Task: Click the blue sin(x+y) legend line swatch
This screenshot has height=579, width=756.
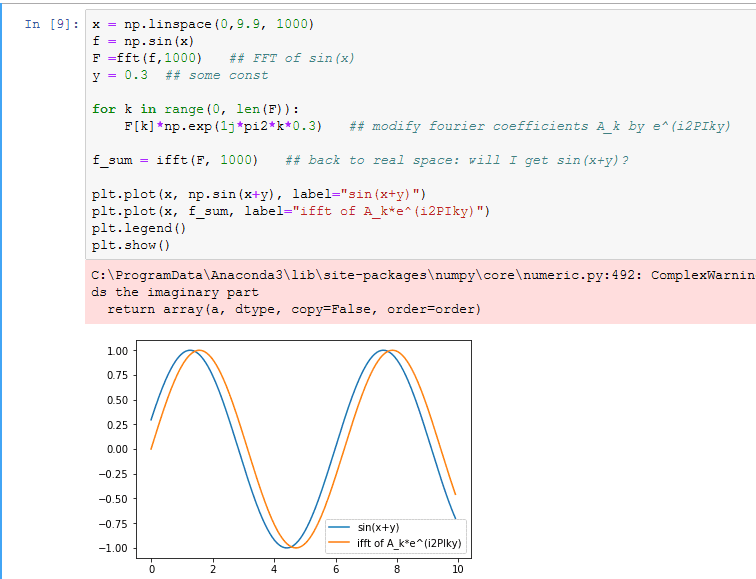Action: click(x=338, y=527)
